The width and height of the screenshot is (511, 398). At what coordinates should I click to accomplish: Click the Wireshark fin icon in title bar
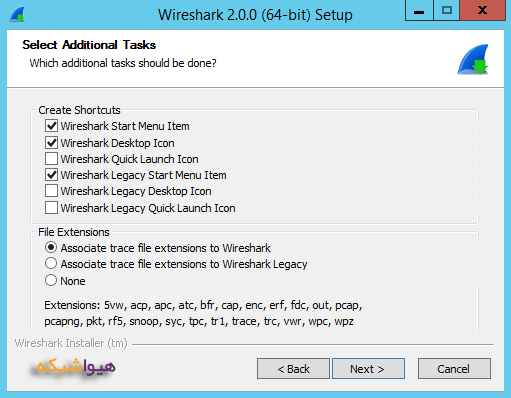click(17, 15)
